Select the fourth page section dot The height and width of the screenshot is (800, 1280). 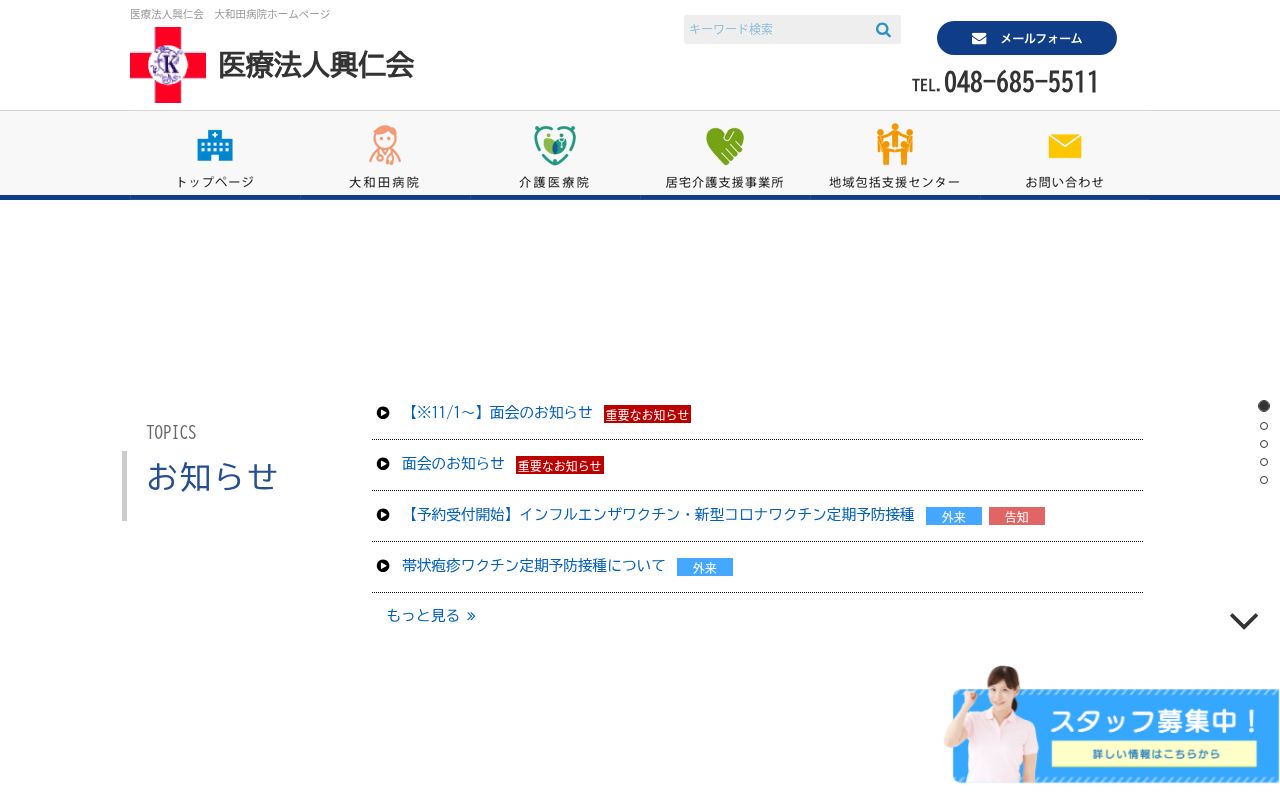(x=1264, y=462)
